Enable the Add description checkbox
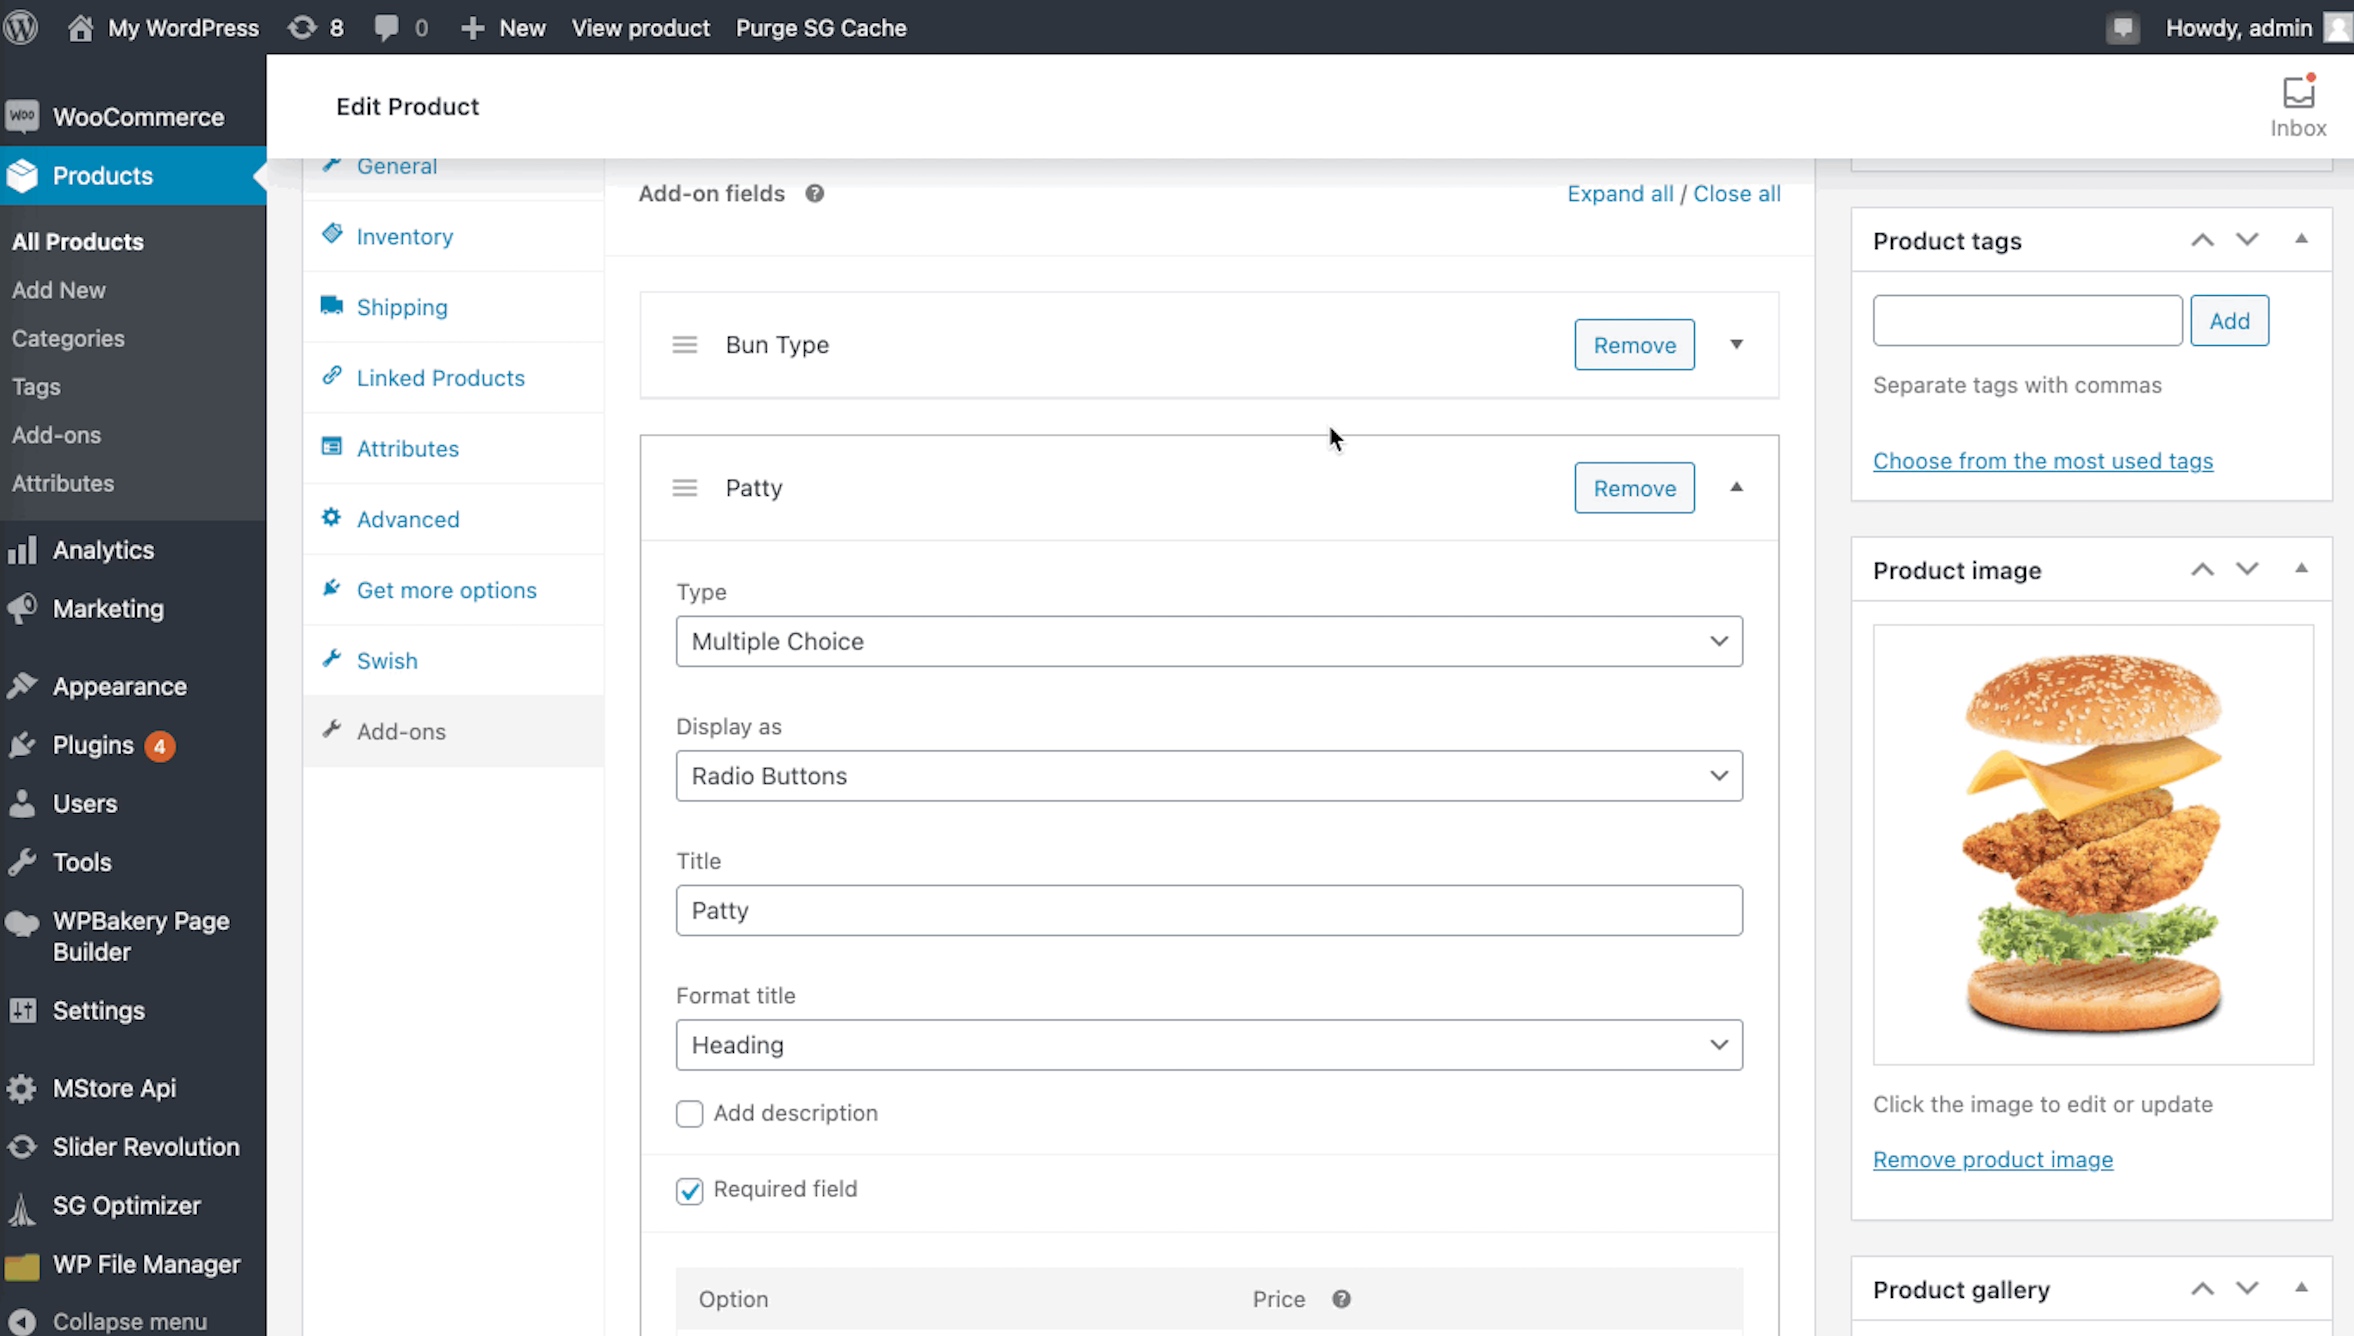Screen dimensions: 2354x1336 click(689, 1113)
